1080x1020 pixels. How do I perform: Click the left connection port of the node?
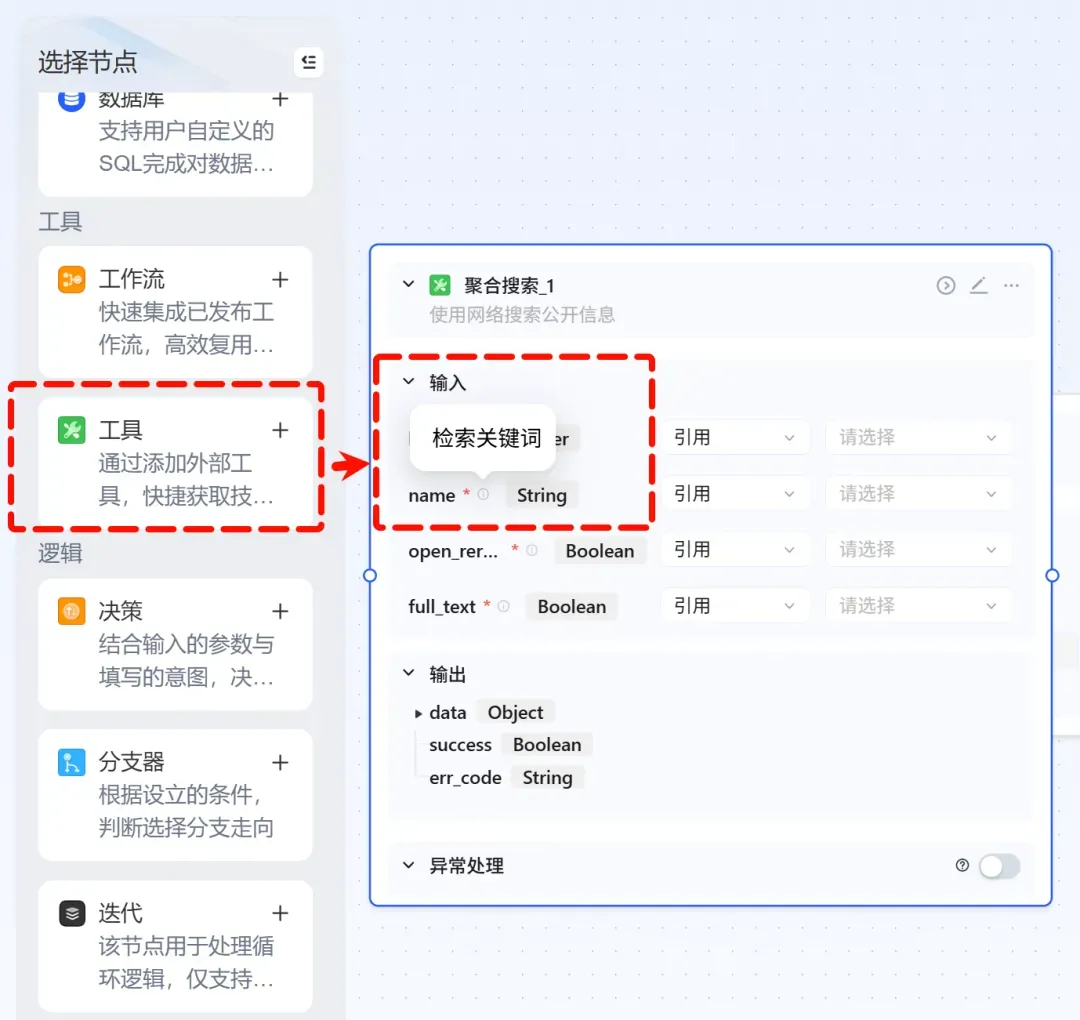pyautogui.click(x=370, y=575)
